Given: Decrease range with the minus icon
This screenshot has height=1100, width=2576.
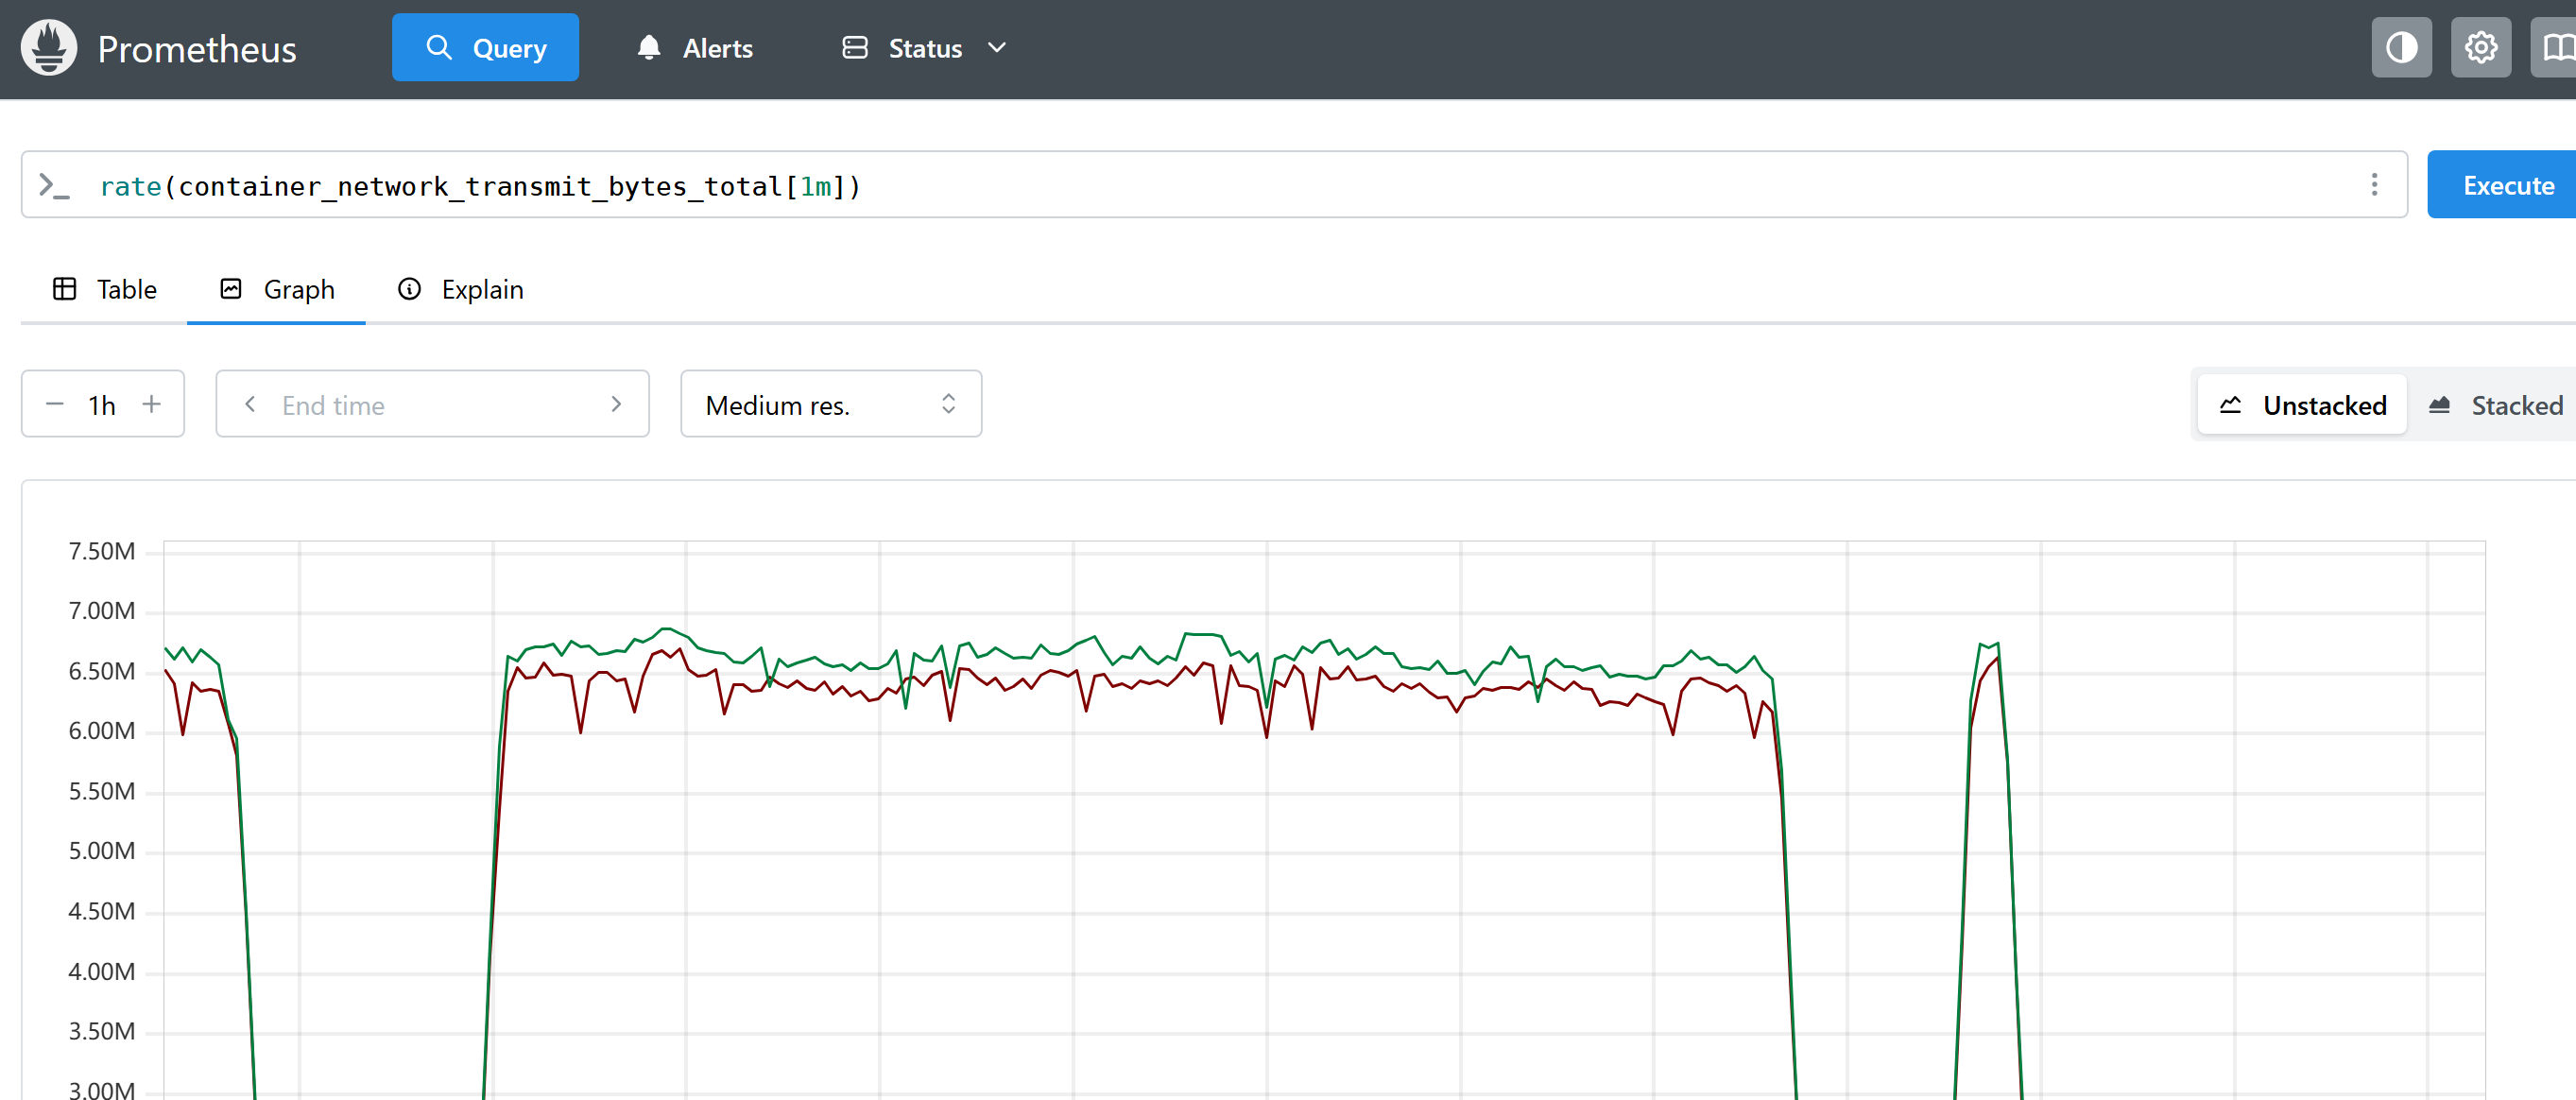Looking at the screenshot, I should click(x=55, y=405).
